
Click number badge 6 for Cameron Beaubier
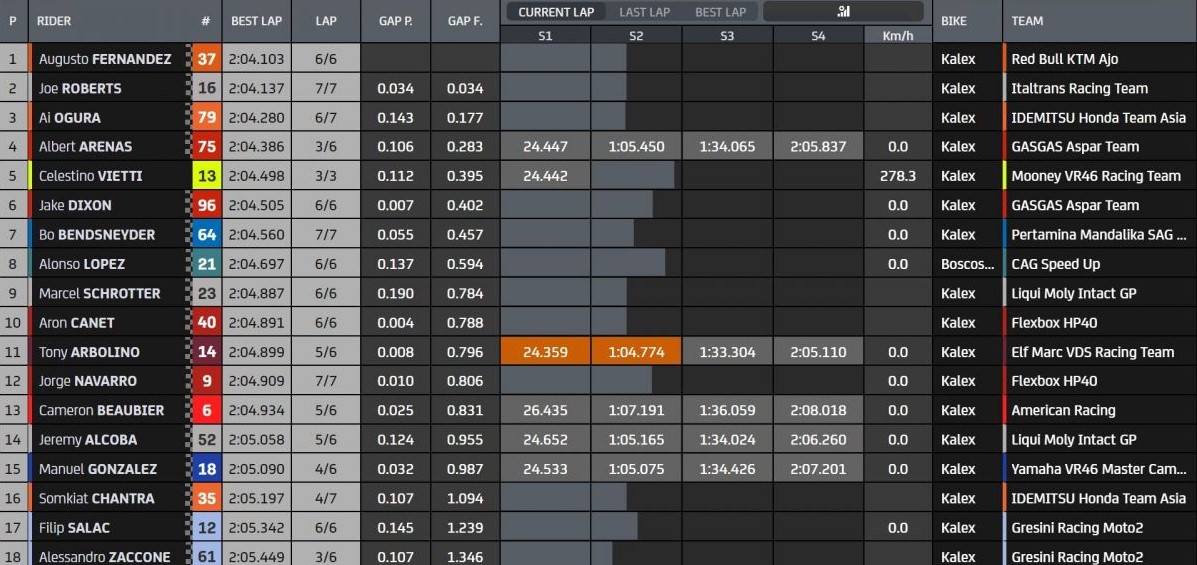coord(207,410)
